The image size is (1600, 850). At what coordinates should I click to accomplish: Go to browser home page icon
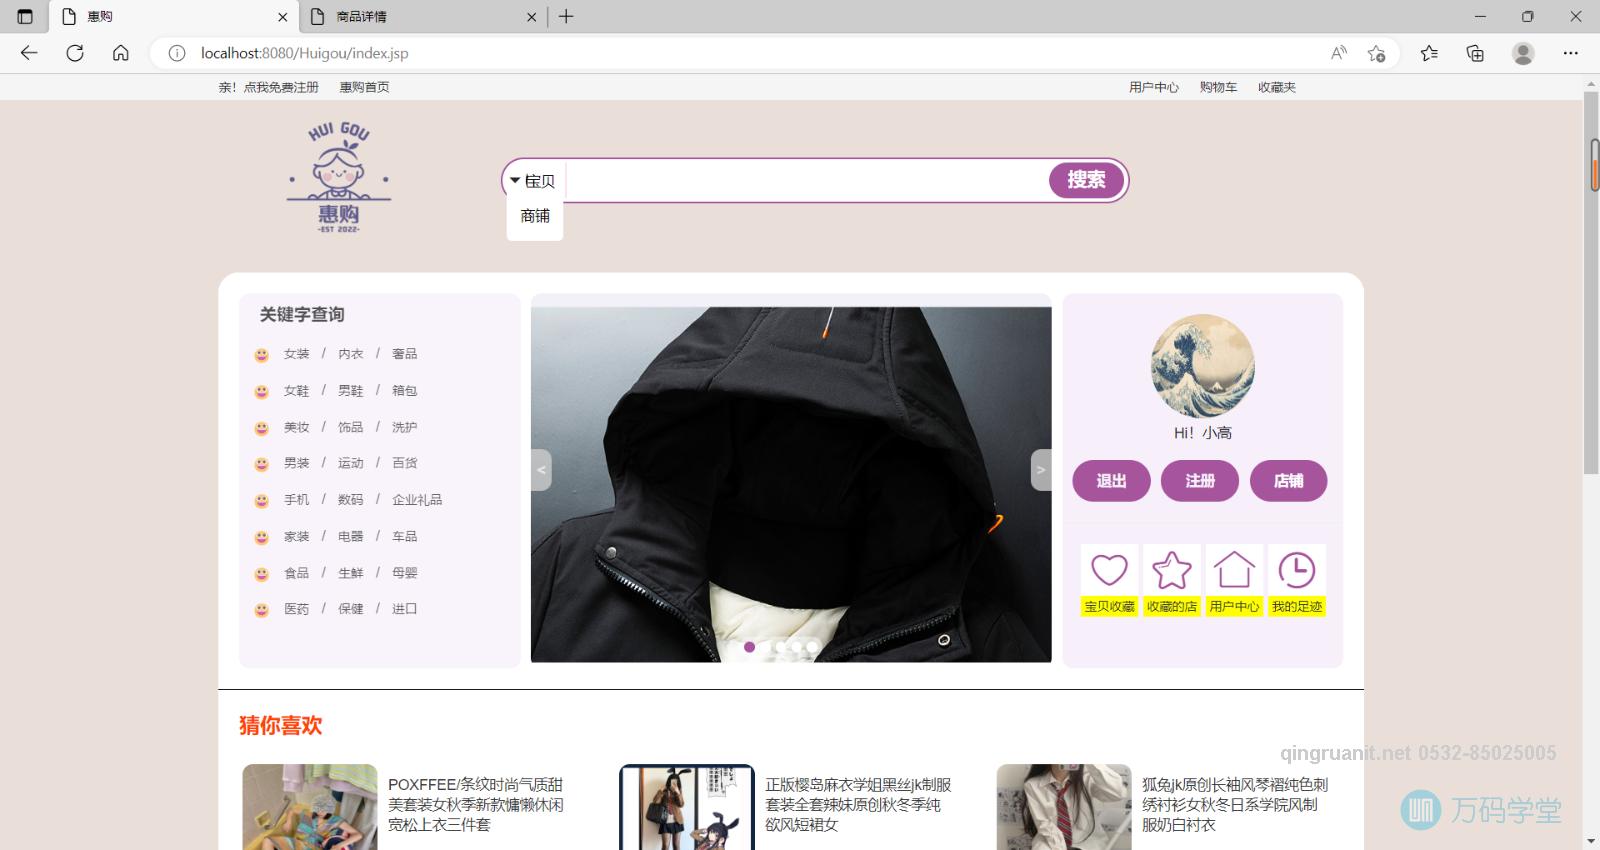click(121, 53)
